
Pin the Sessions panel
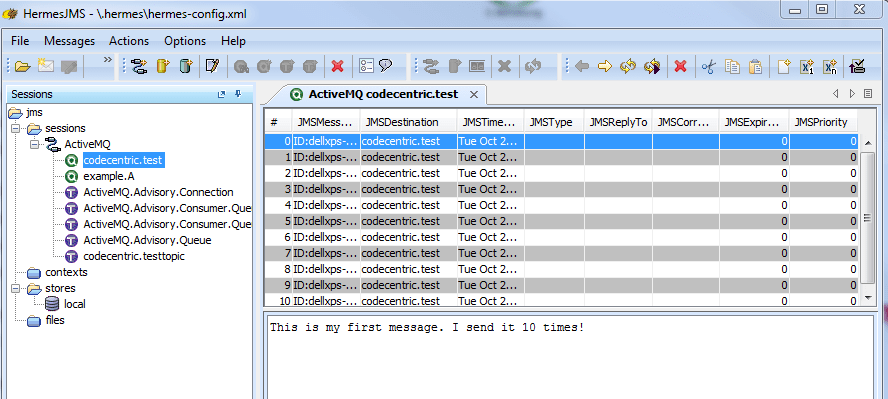(x=238, y=95)
